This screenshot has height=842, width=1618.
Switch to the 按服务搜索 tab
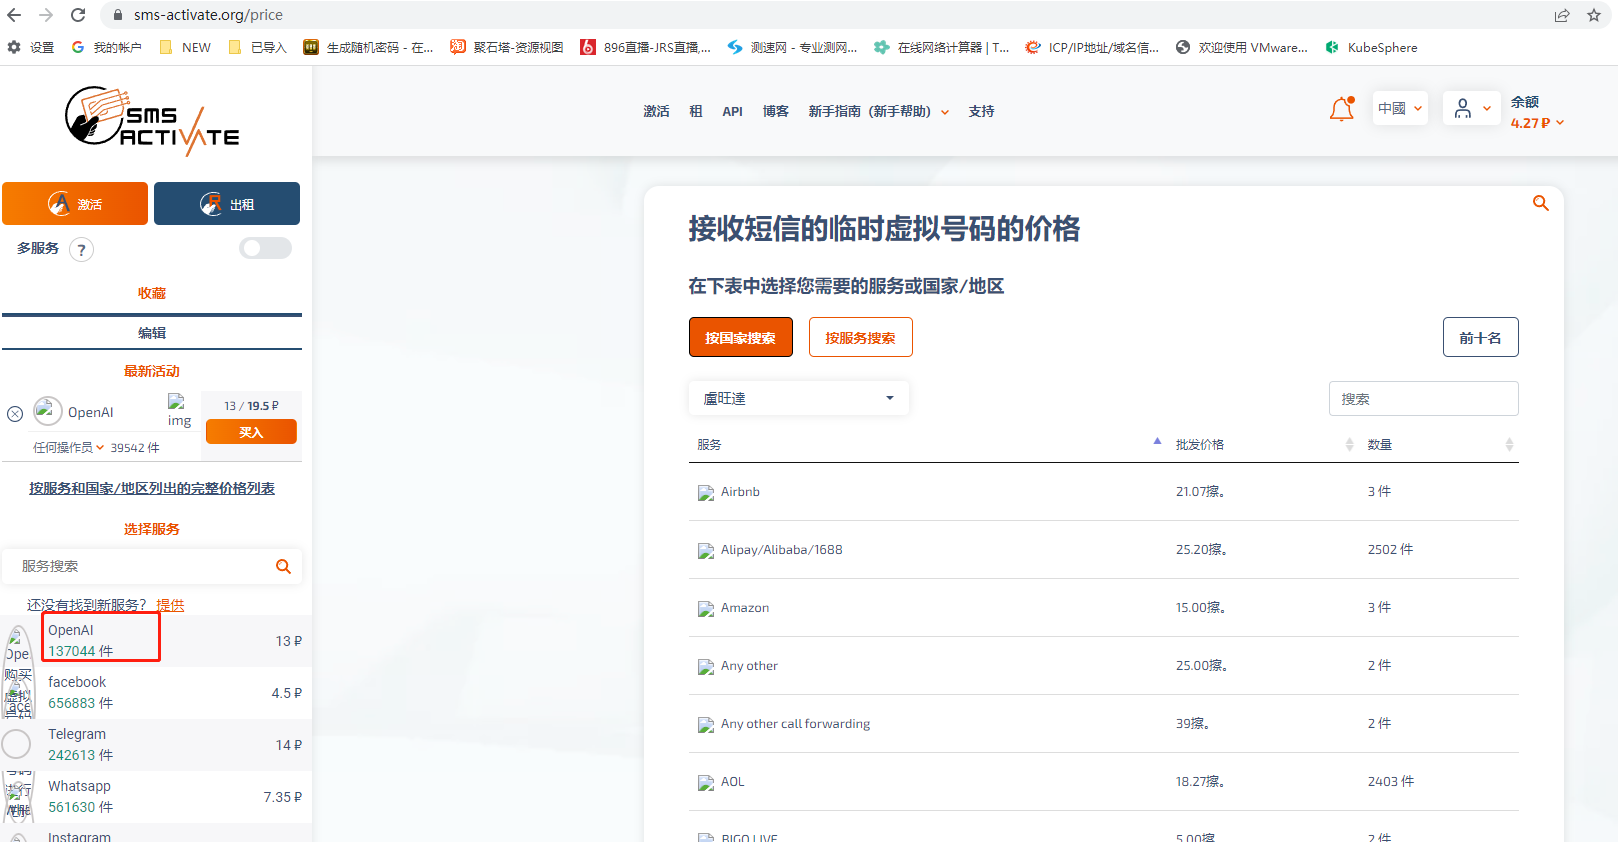click(860, 338)
